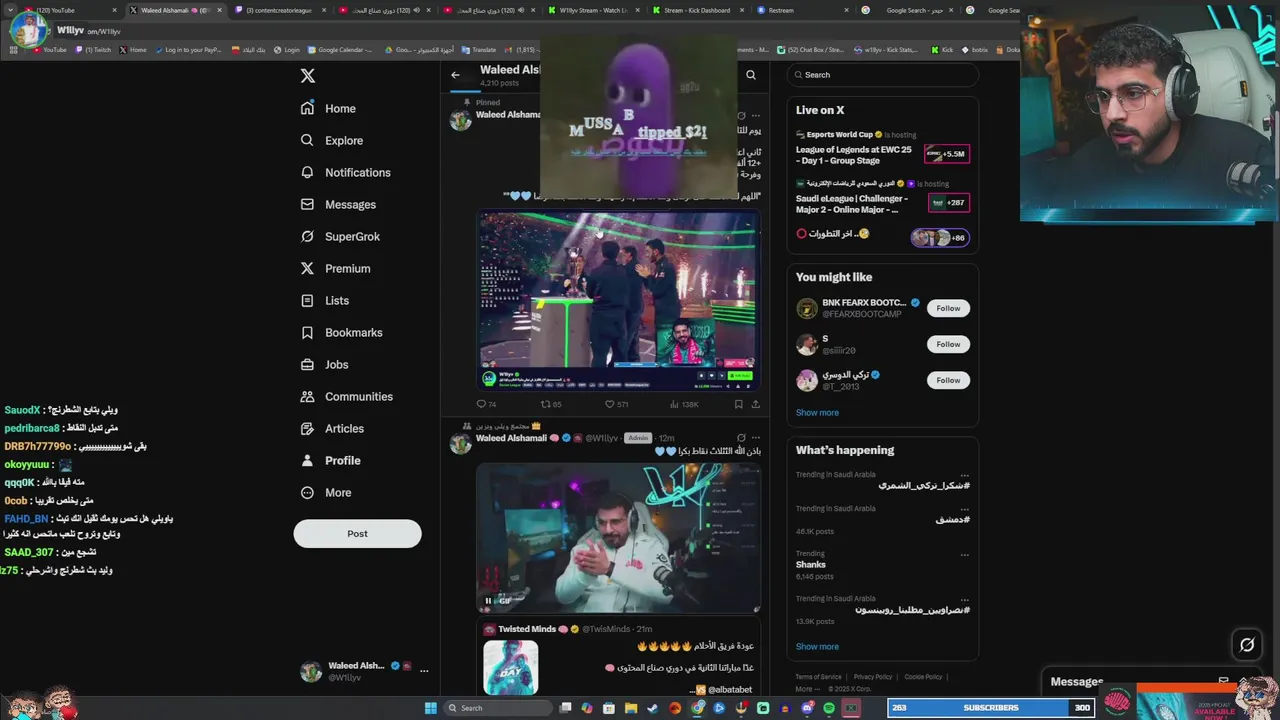The image size is (1280, 720).
Task: Open Messages from the sidebar
Action: click(338, 204)
